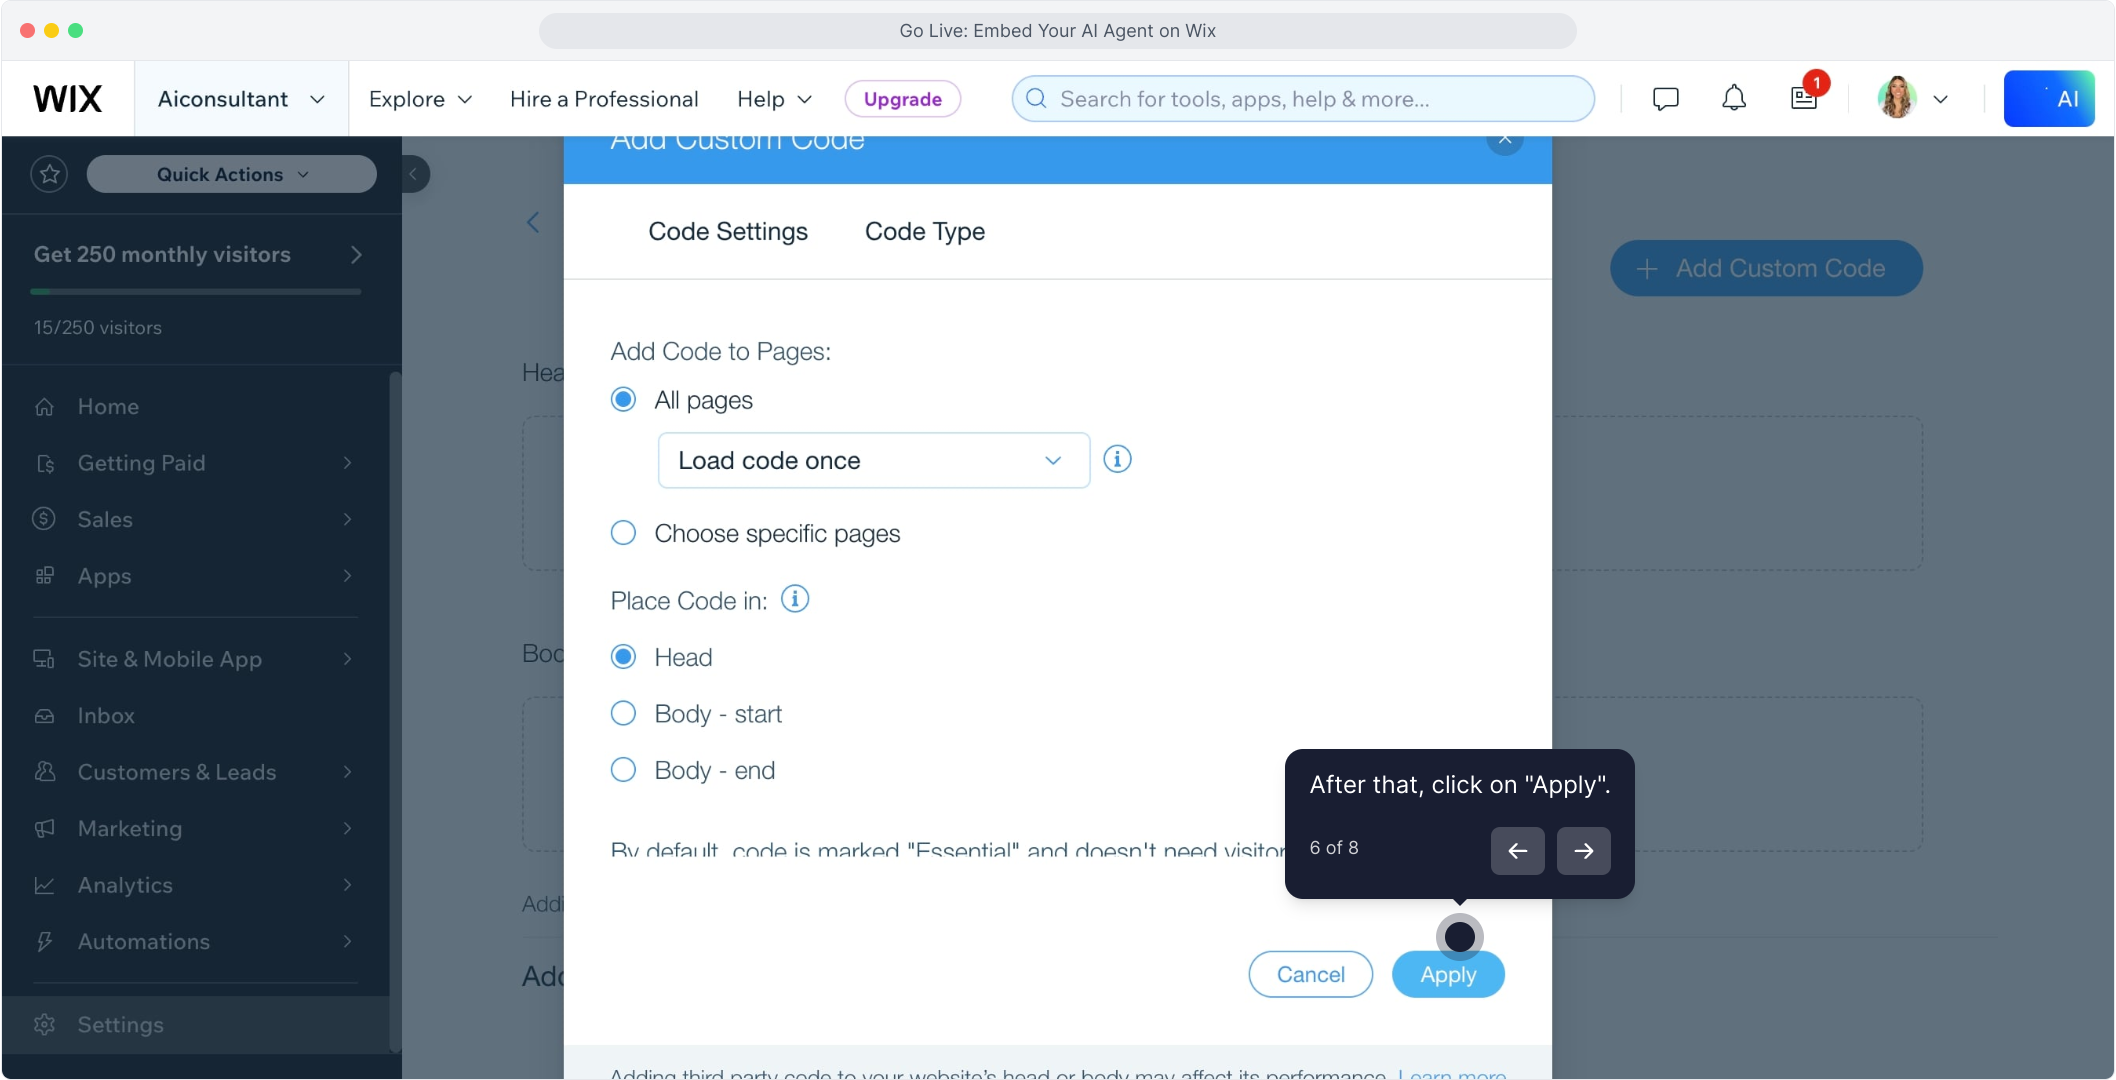The image size is (2116, 1080).
Task: Open the chat messages icon
Action: (1665, 99)
